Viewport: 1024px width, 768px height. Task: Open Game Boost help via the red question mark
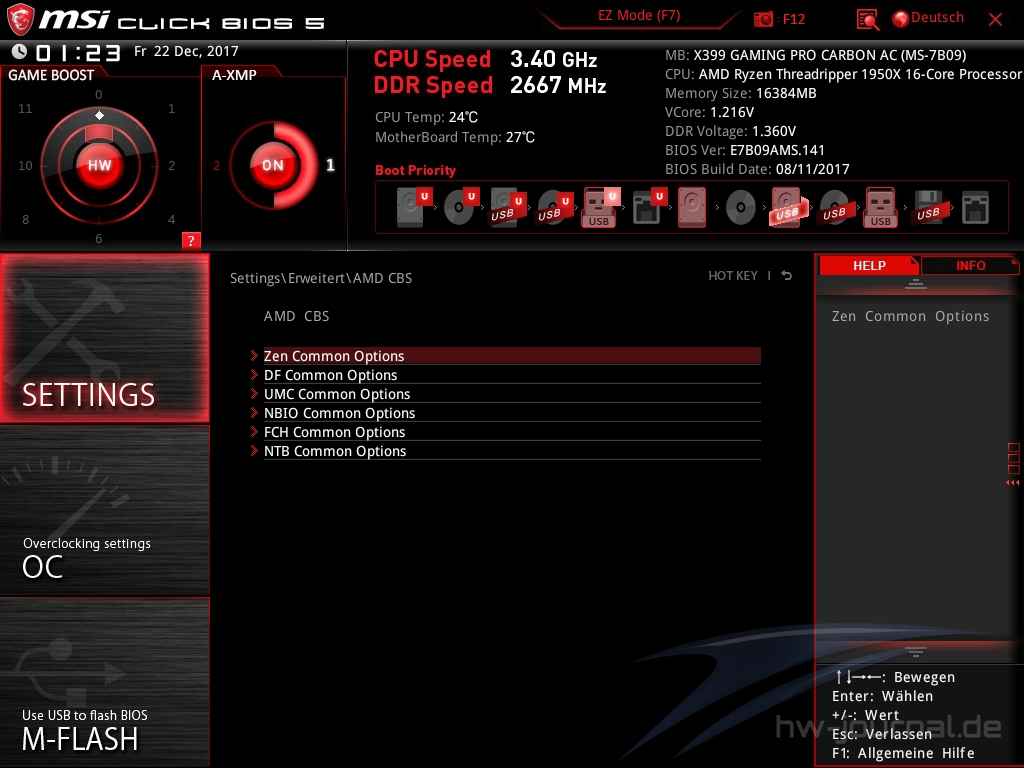(x=191, y=240)
